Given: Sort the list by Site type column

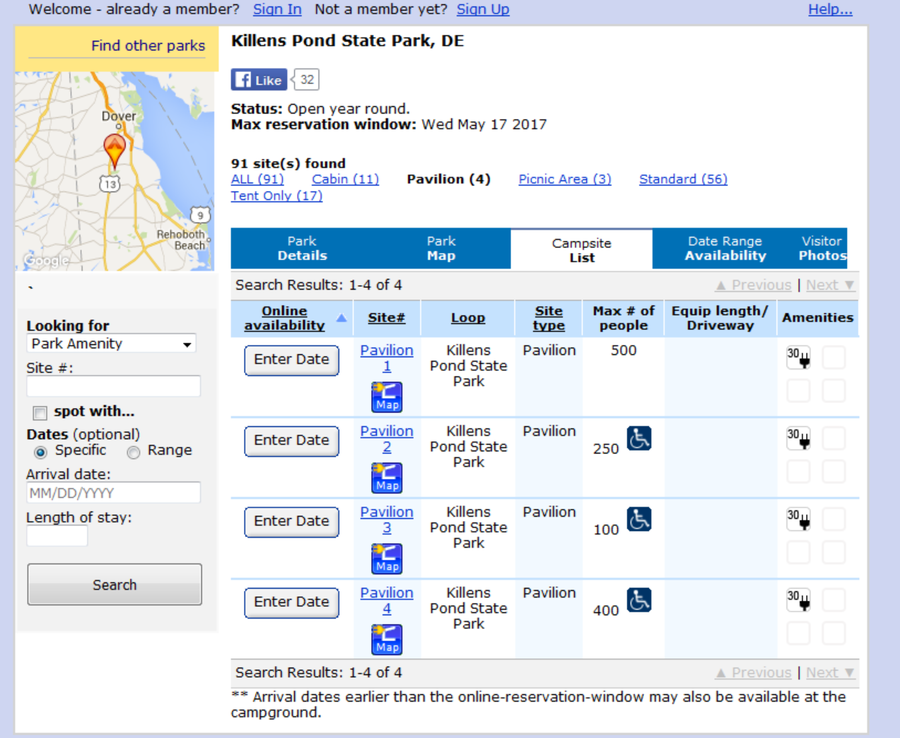Looking at the screenshot, I should tap(548, 318).
